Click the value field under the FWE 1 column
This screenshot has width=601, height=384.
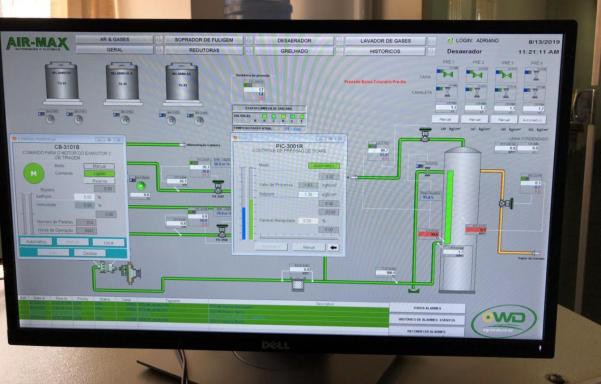(447, 108)
